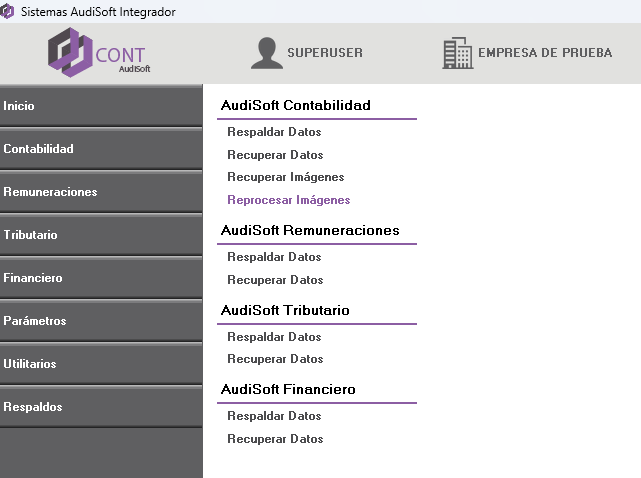Click the Empresa de Prueba building icon
This screenshot has height=478, width=641.
coord(457,53)
